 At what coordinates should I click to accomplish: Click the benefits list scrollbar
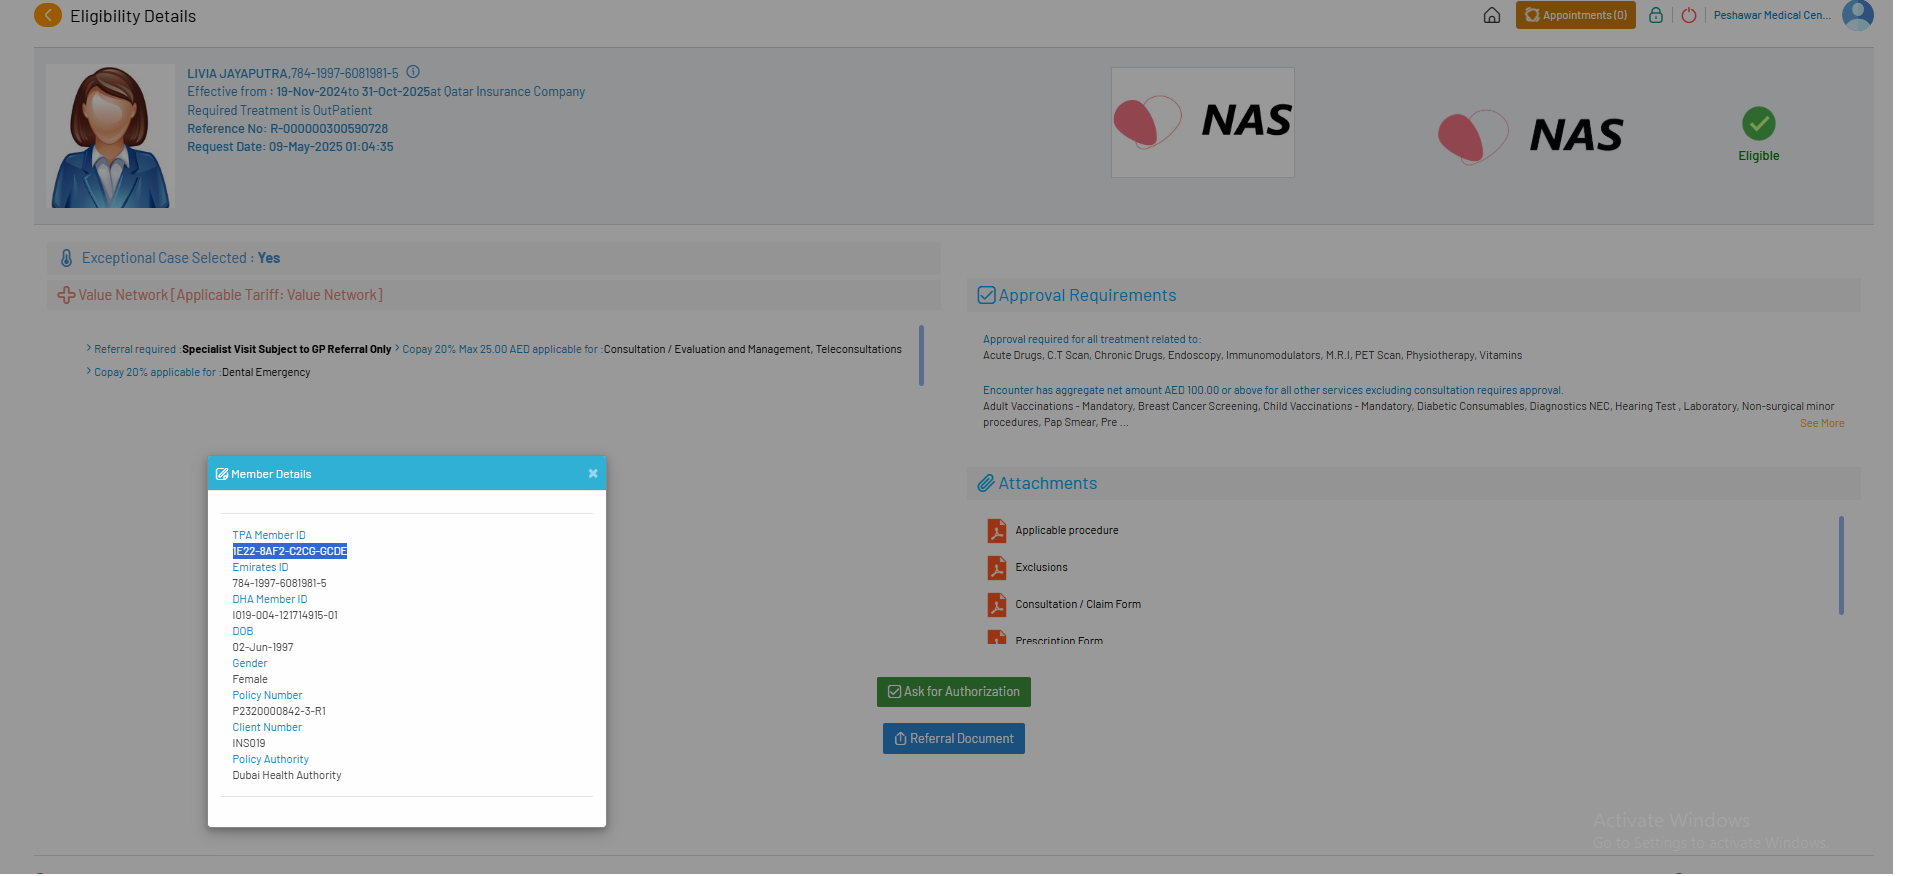pos(921,355)
